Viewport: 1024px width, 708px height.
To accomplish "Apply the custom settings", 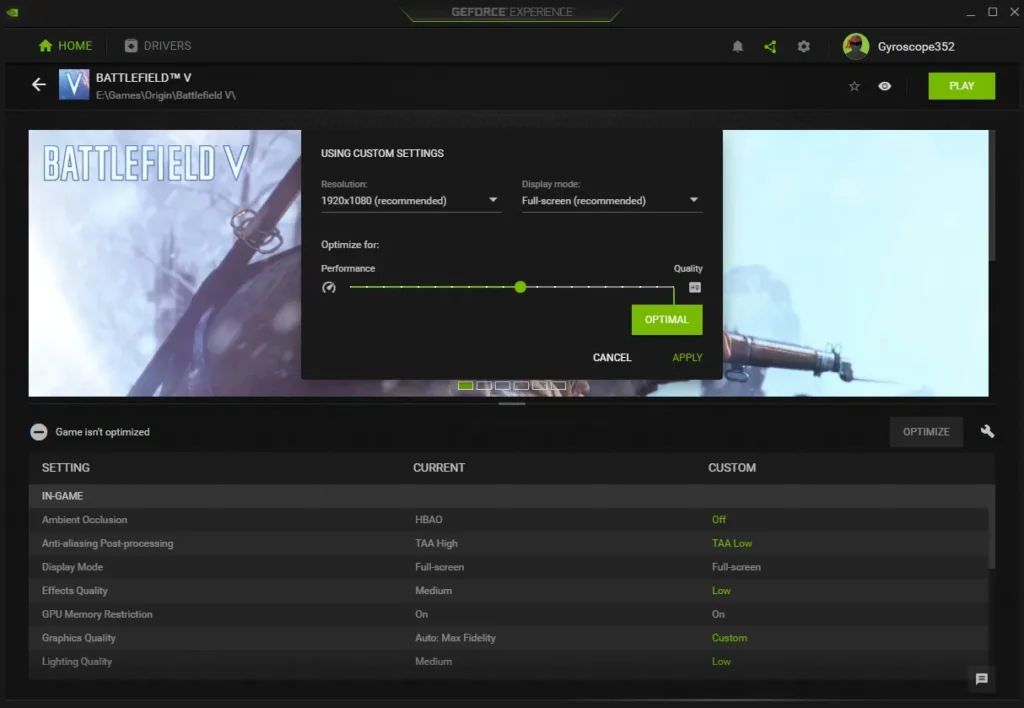I will tap(687, 357).
